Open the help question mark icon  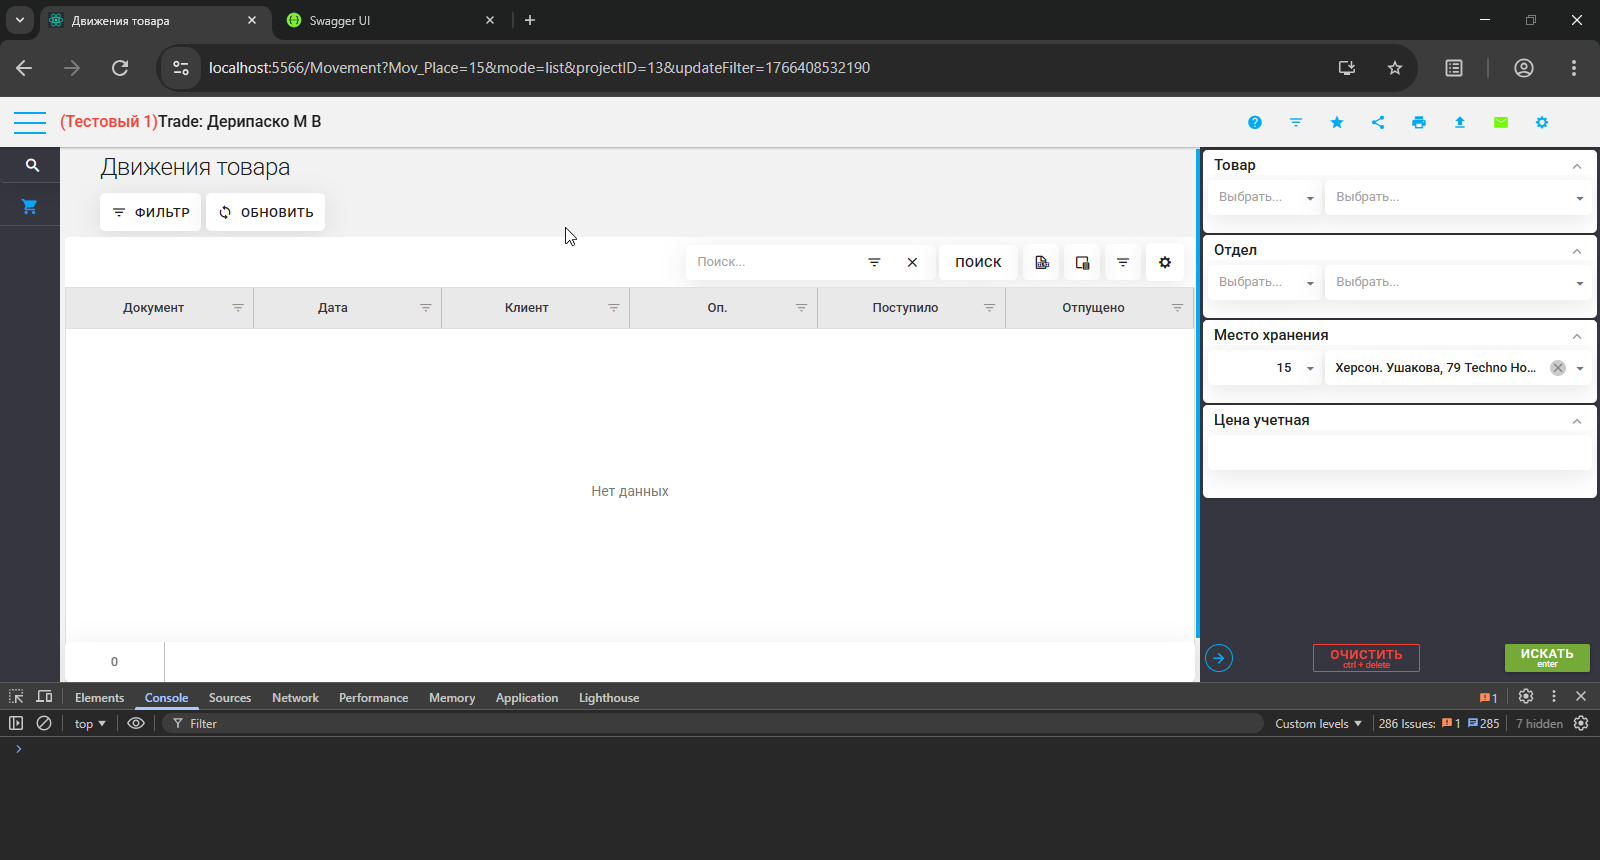click(x=1255, y=122)
